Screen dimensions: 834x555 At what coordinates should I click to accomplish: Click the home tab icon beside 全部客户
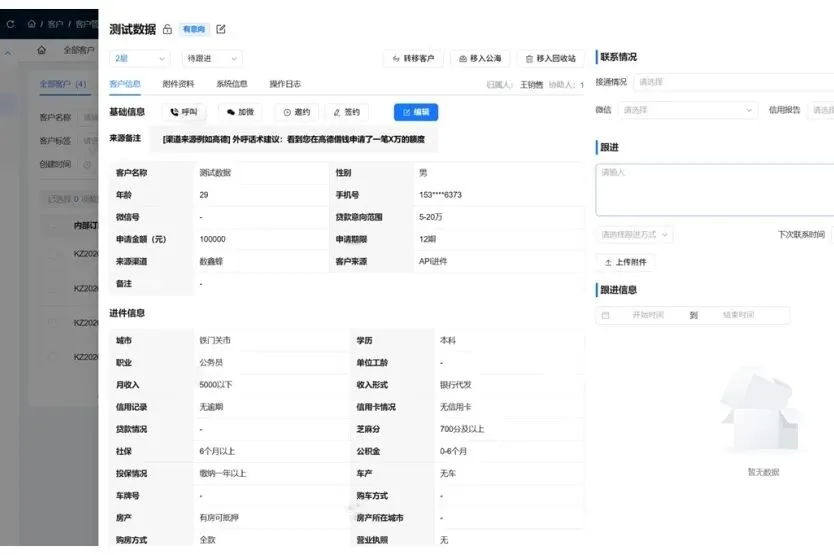pyautogui.click(x=41, y=50)
